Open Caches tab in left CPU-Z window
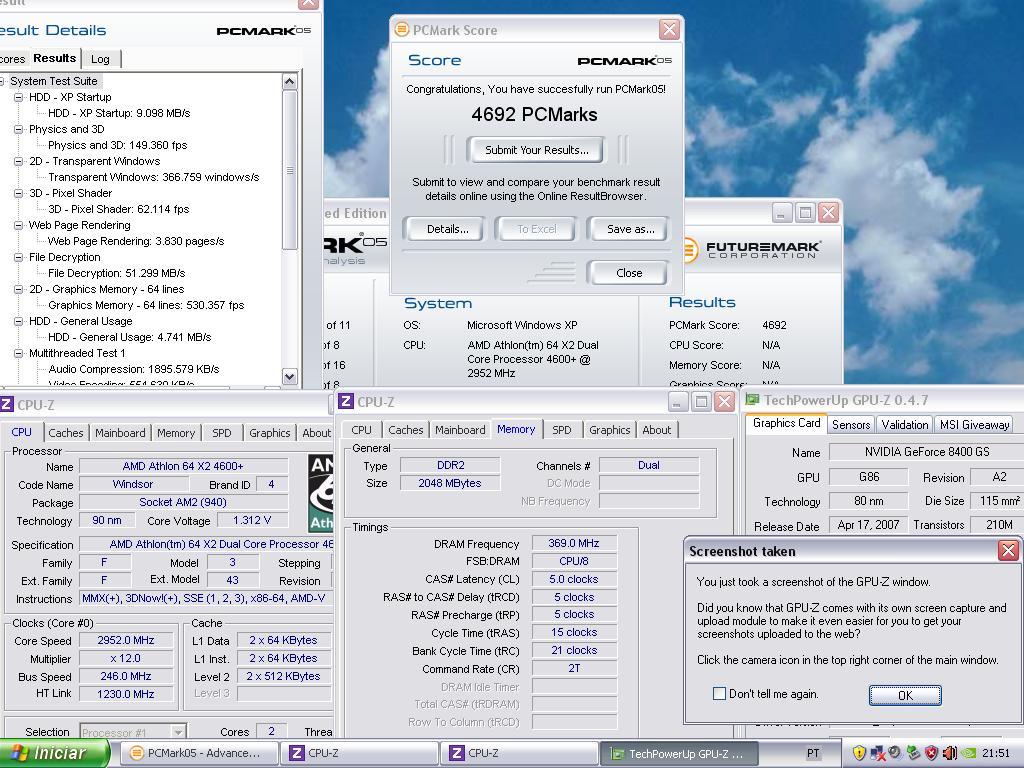This screenshot has height=768, width=1024. [x=66, y=432]
